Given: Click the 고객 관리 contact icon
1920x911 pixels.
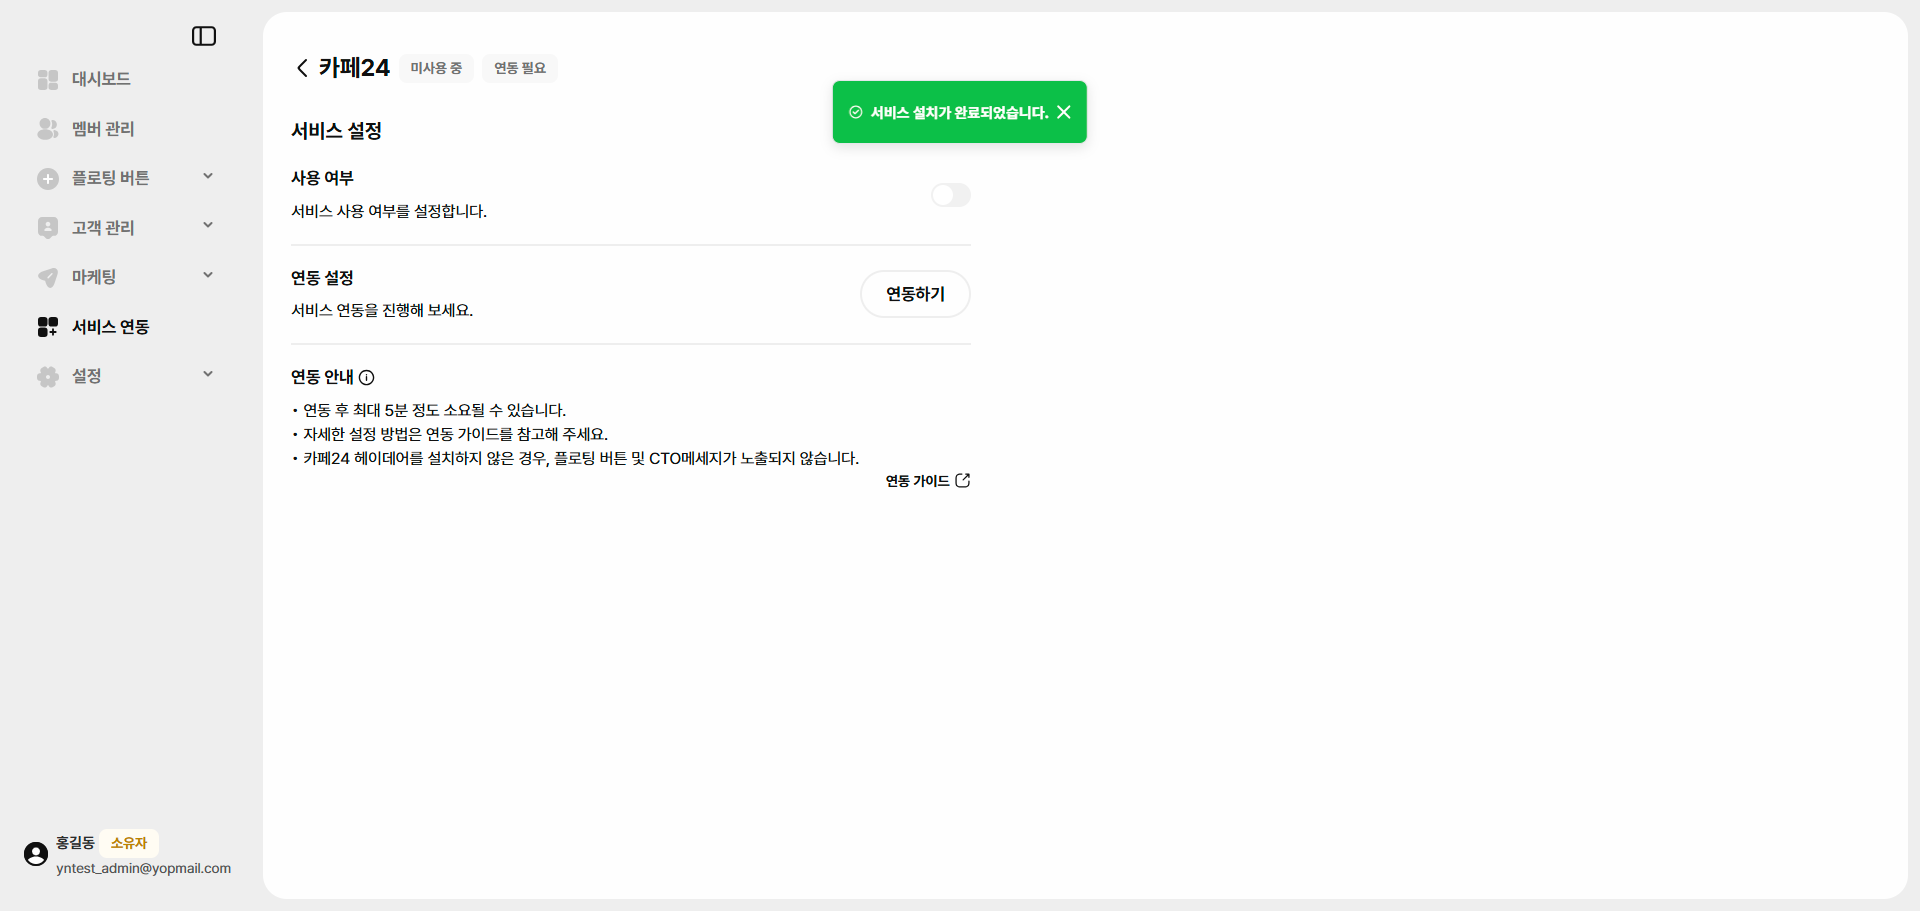Looking at the screenshot, I should (48, 228).
